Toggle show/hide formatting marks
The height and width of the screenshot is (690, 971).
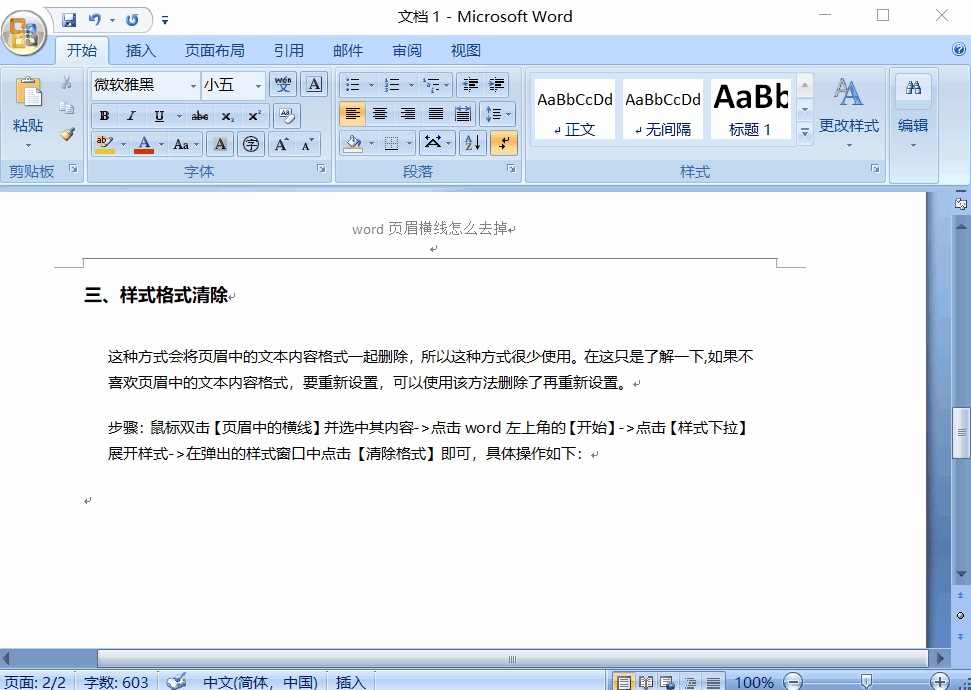click(504, 143)
